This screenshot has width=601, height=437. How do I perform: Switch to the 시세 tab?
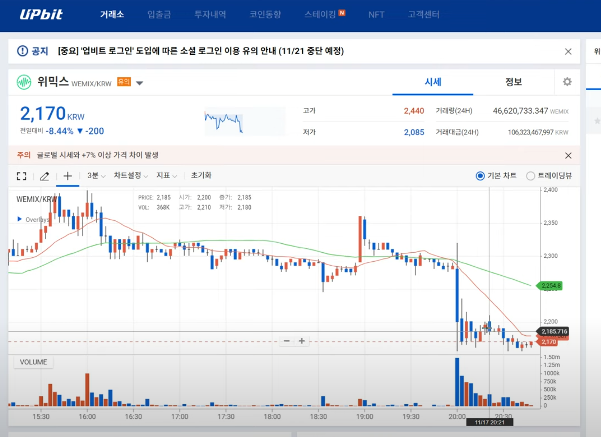433,82
